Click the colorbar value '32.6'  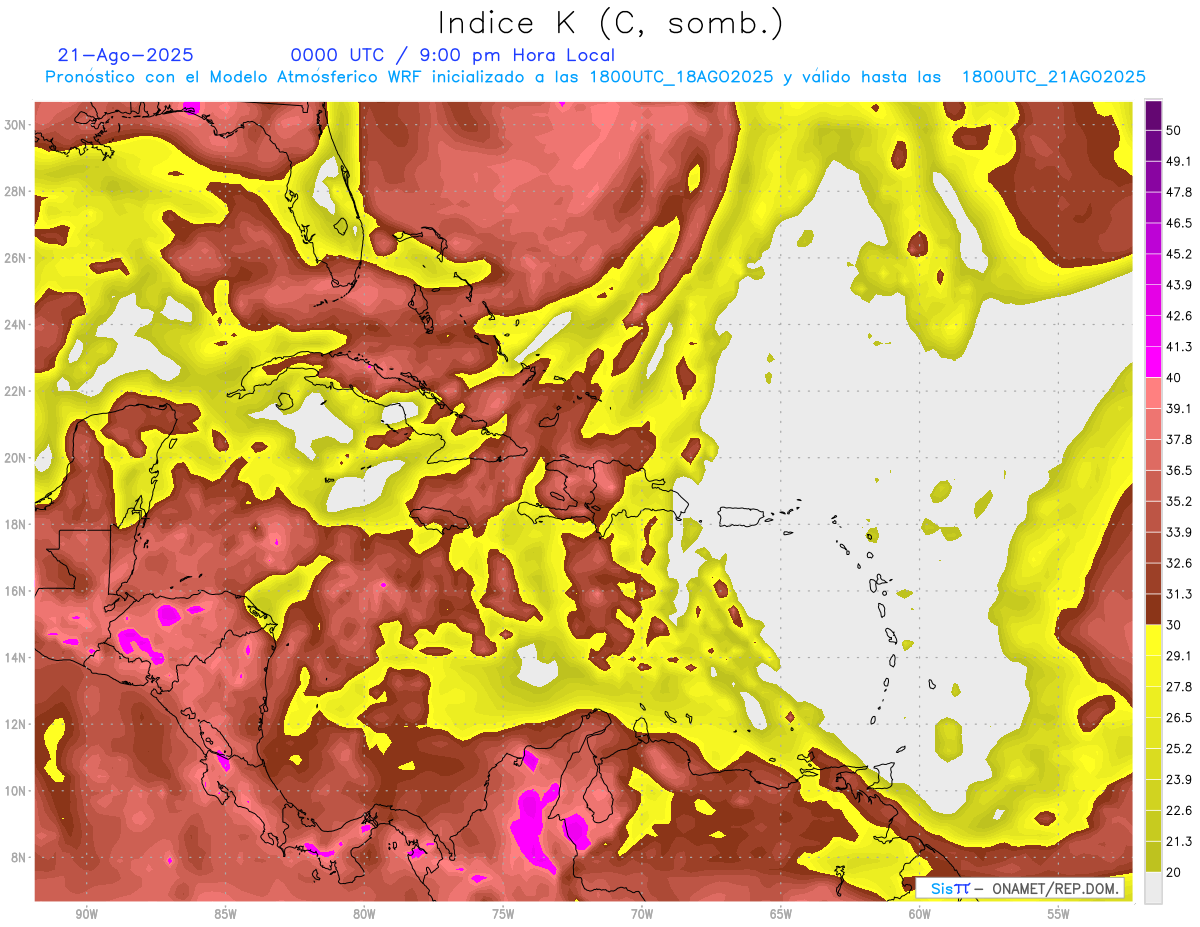1179,563
